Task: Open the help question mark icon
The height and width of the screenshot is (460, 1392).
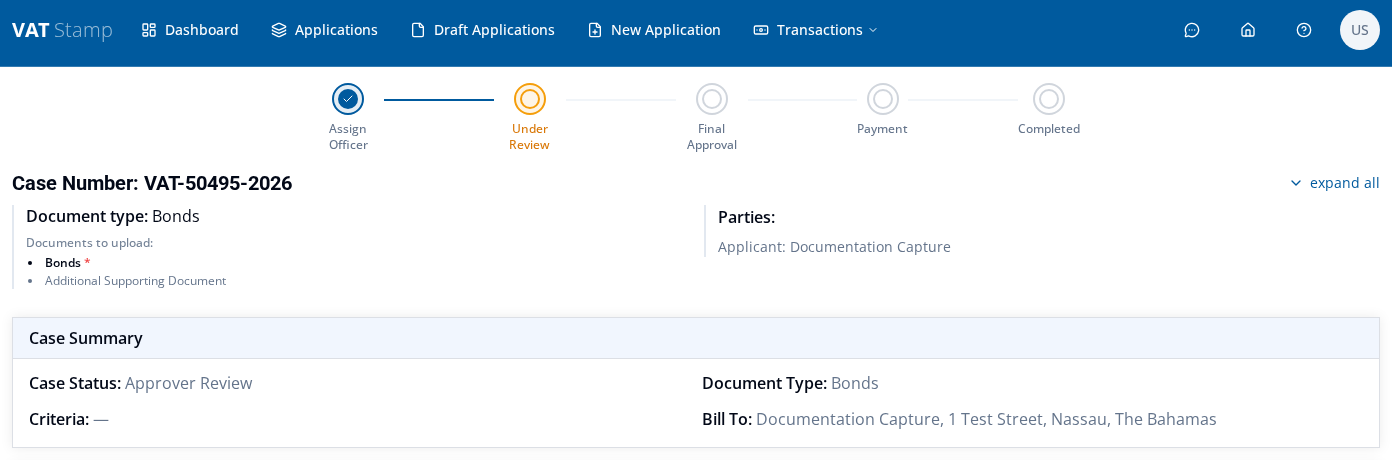Action: click(1304, 30)
